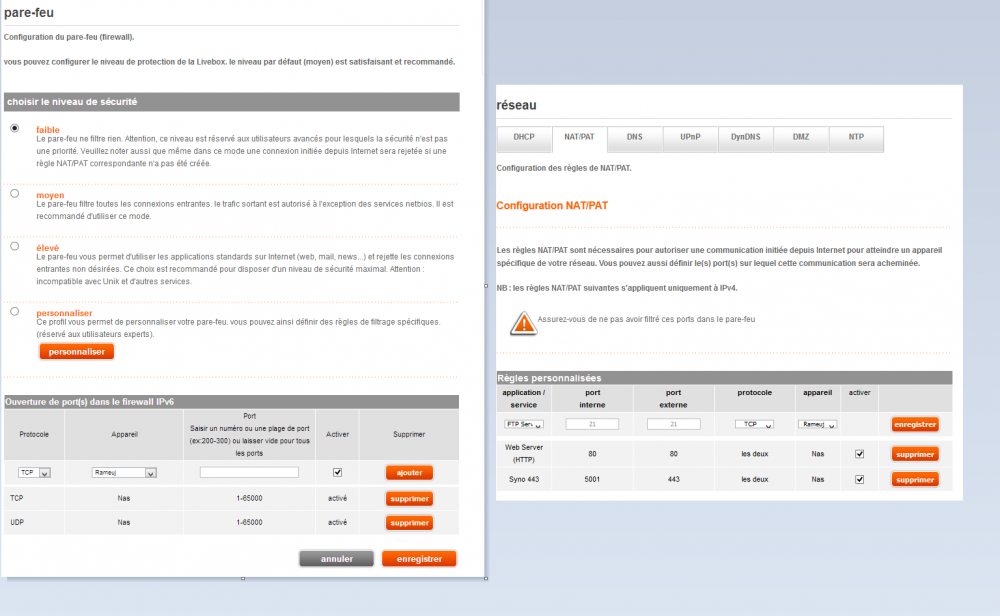Open the IPv6 Appareil Rameuj dropdown
Viewport: 1000px width, 616px height.
click(x=124, y=473)
